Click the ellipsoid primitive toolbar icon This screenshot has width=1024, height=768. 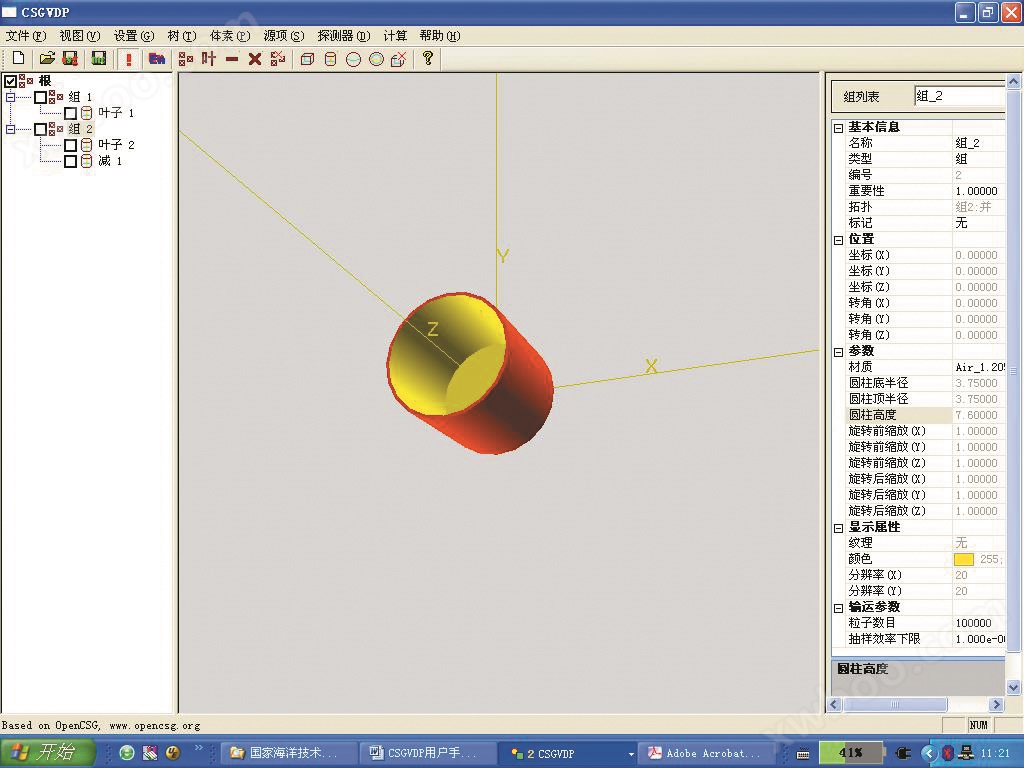click(377, 59)
